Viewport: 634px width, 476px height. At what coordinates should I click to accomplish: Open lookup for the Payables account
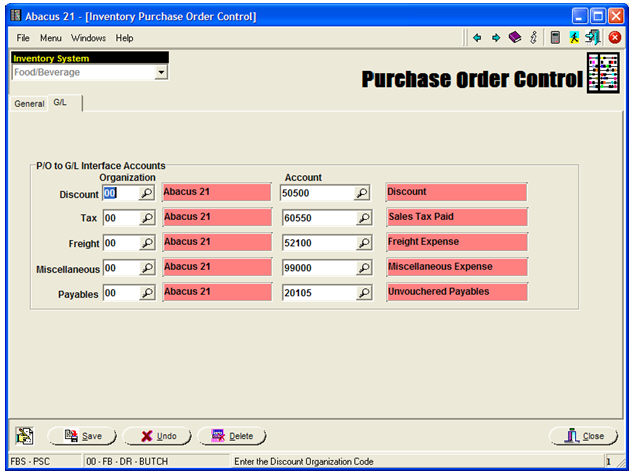[363, 294]
